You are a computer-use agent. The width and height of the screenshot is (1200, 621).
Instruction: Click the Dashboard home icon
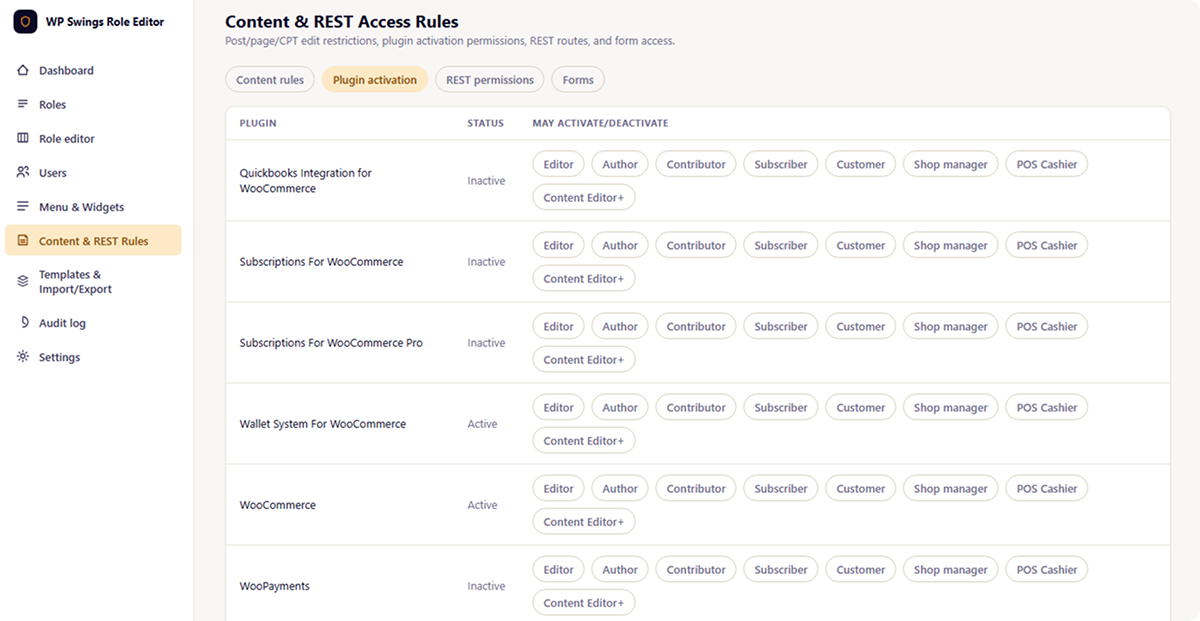tap(23, 71)
